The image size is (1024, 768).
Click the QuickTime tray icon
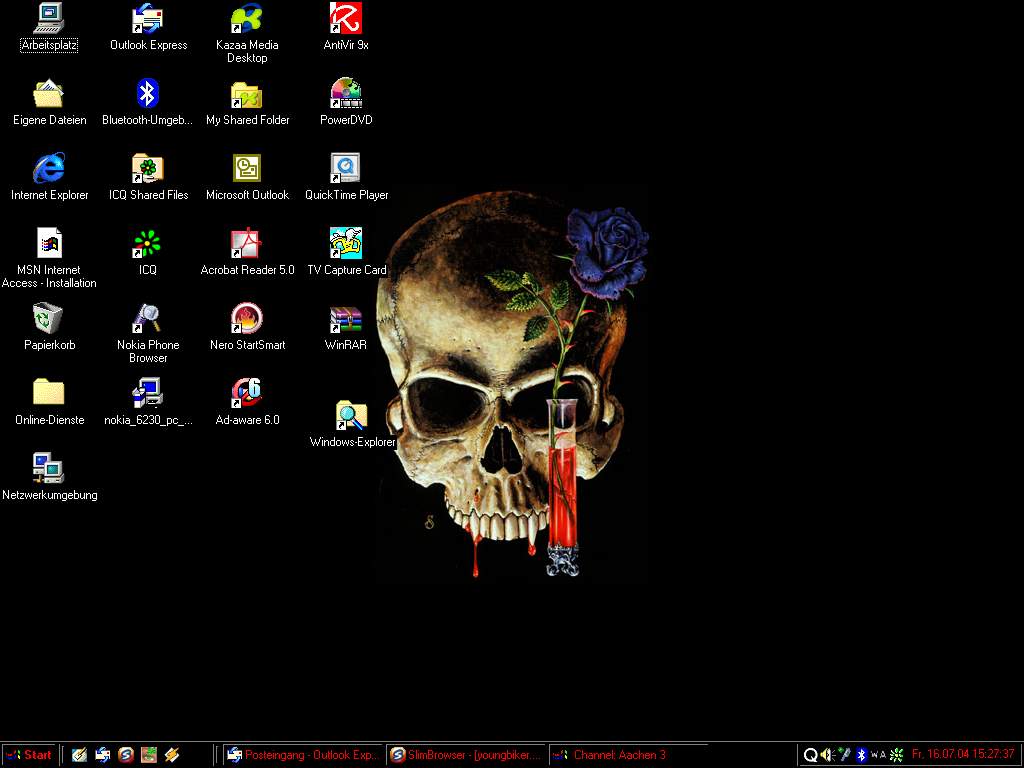click(810, 756)
